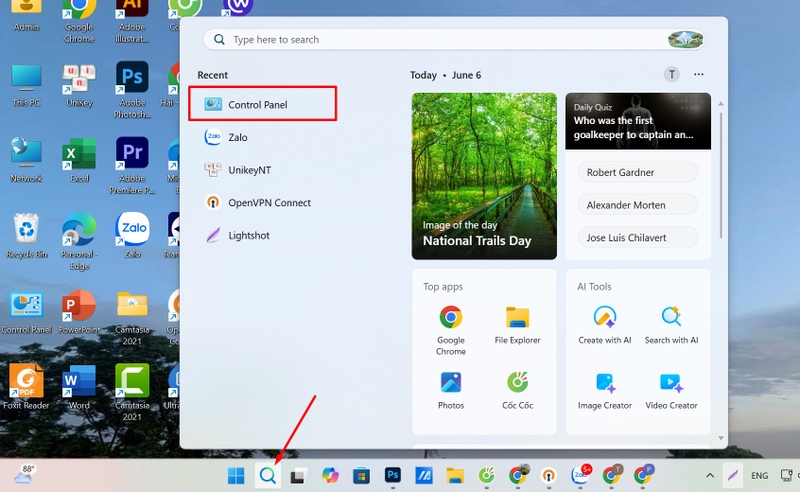Select the Network desktop icon

(x=27, y=160)
